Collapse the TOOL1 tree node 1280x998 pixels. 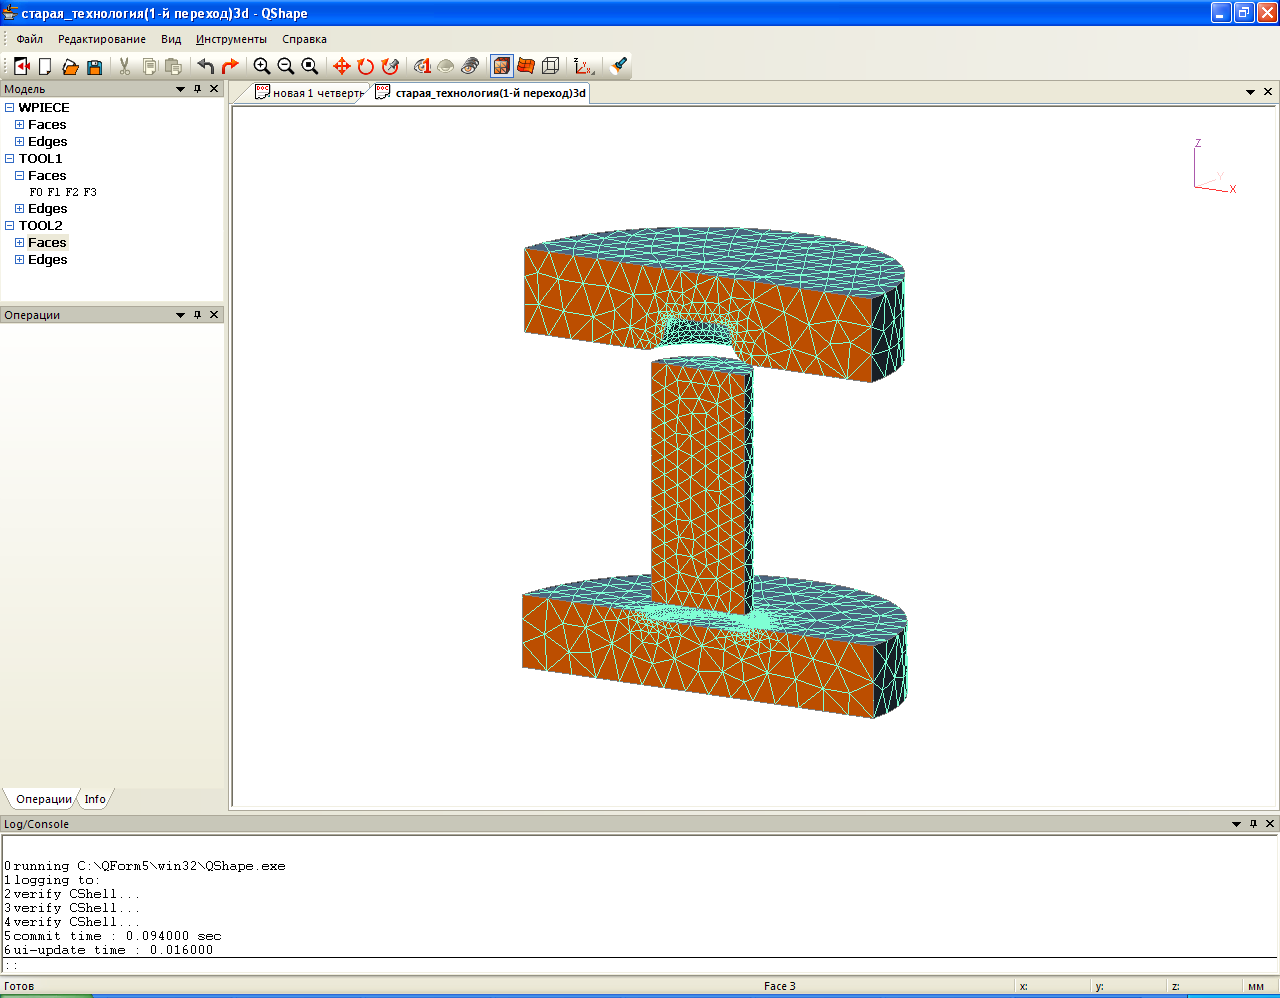coord(10,159)
